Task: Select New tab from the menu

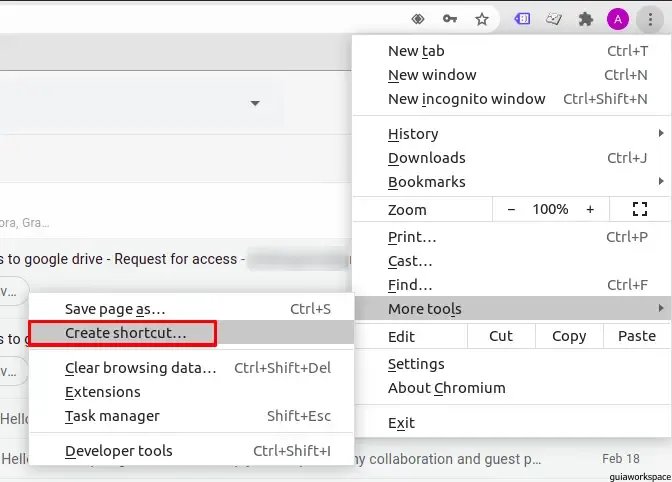Action: (512, 51)
